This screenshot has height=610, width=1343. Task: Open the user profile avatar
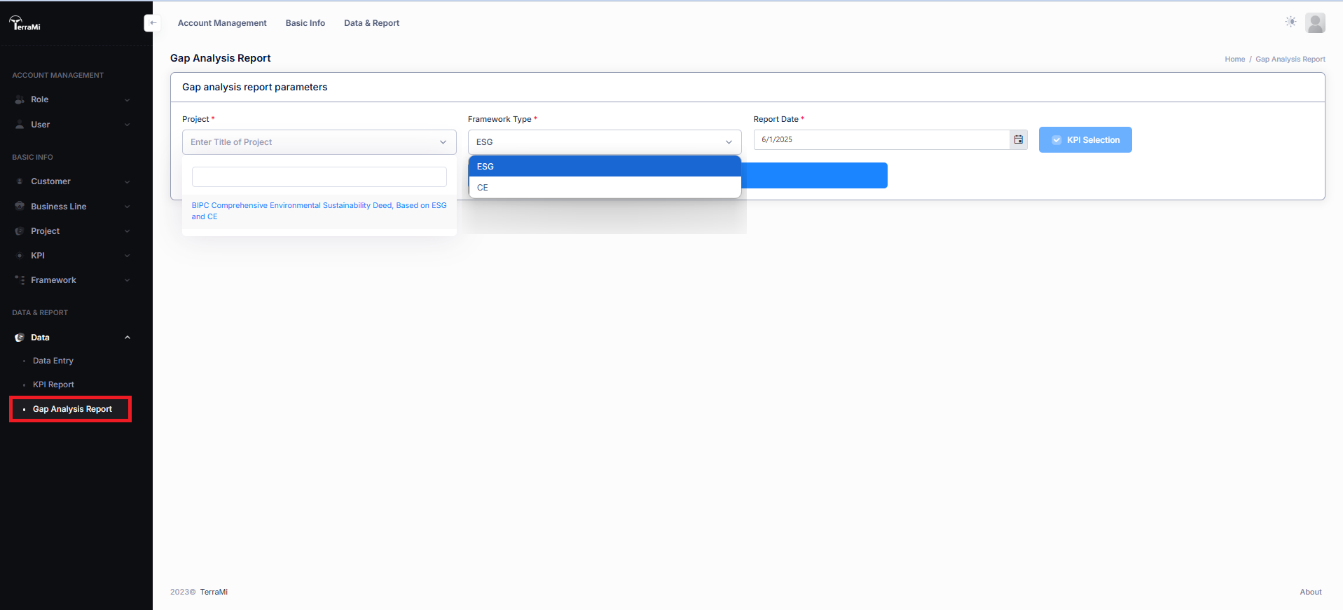[x=1315, y=23]
